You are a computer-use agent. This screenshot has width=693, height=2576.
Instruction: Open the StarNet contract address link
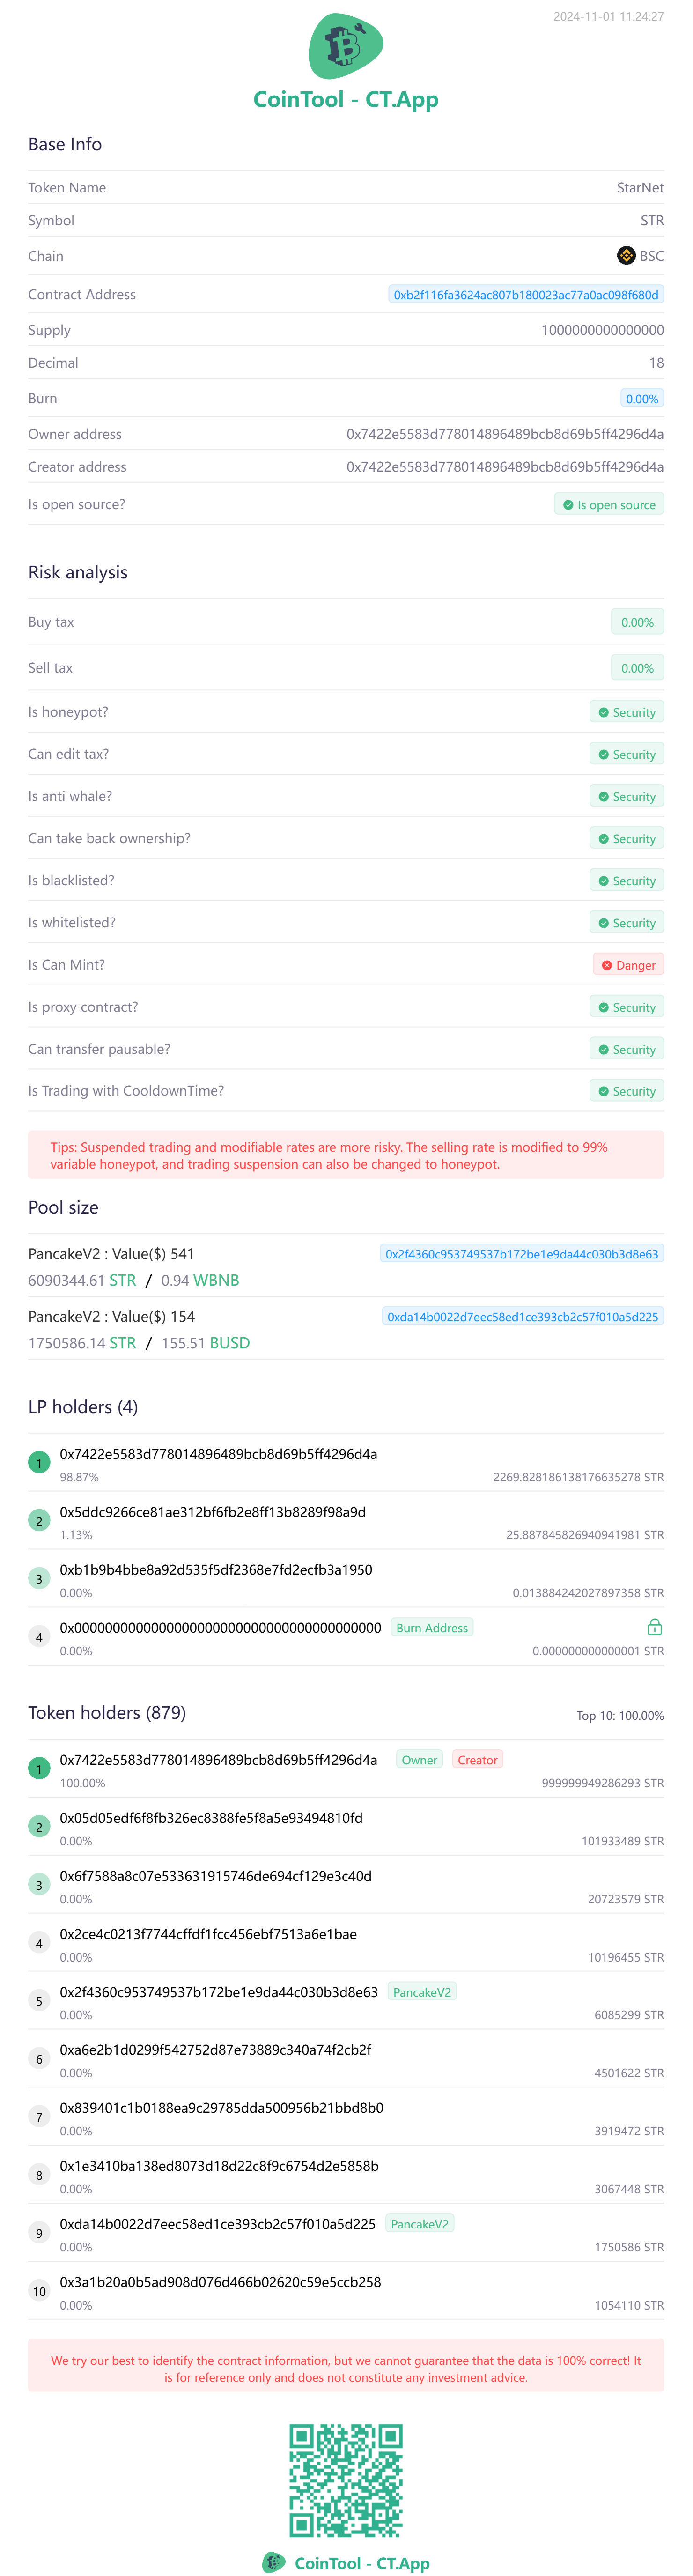tap(525, 295)
